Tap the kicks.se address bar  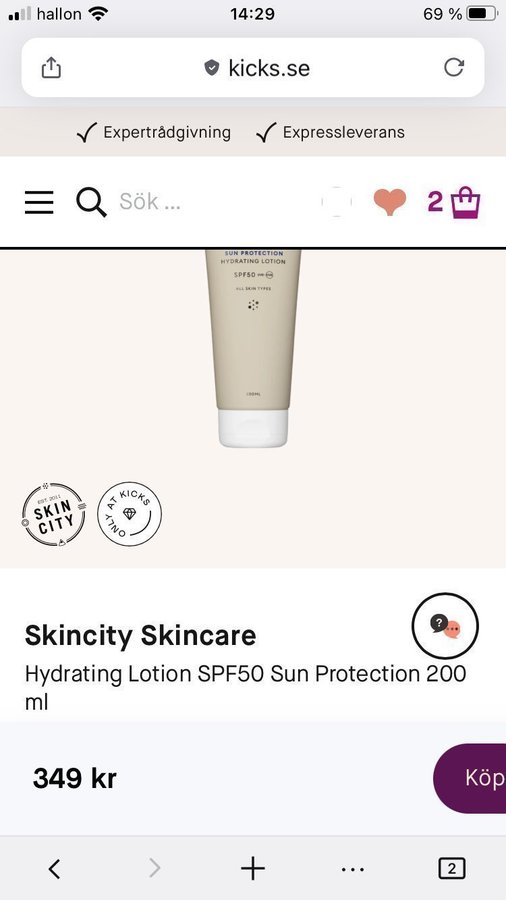(253, 68)
